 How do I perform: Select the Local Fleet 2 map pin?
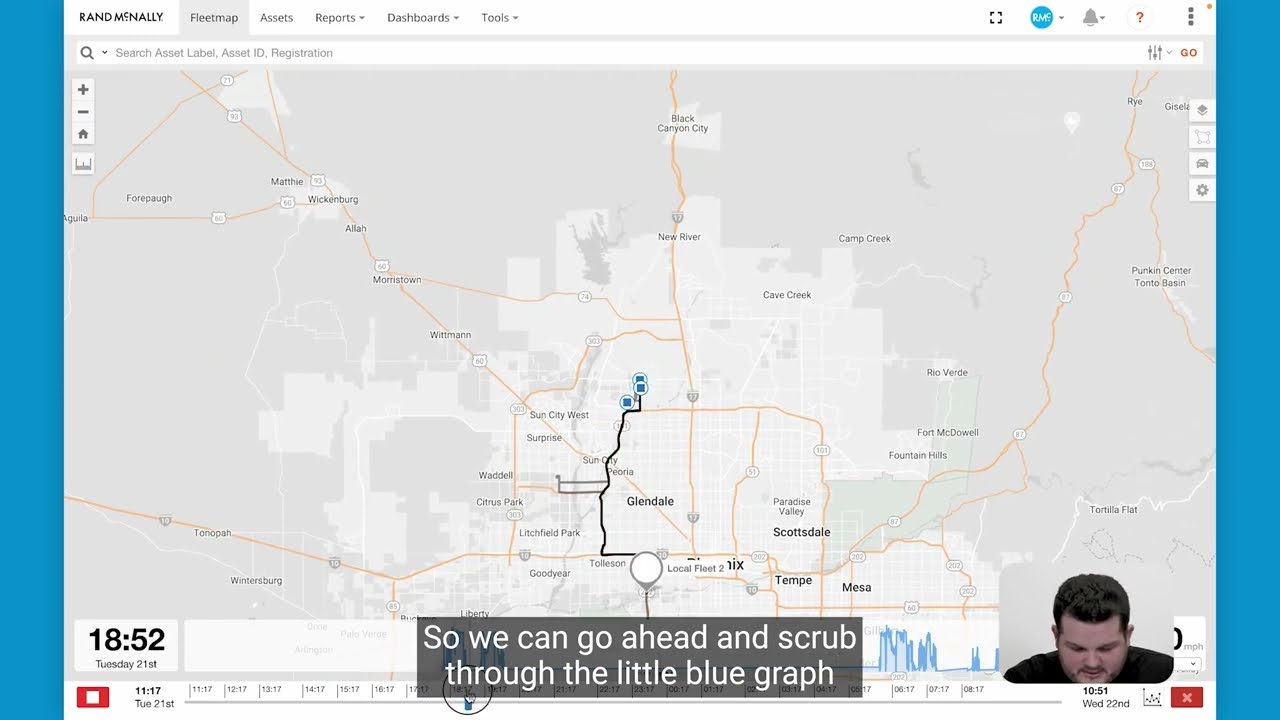[x=646, y=568]
